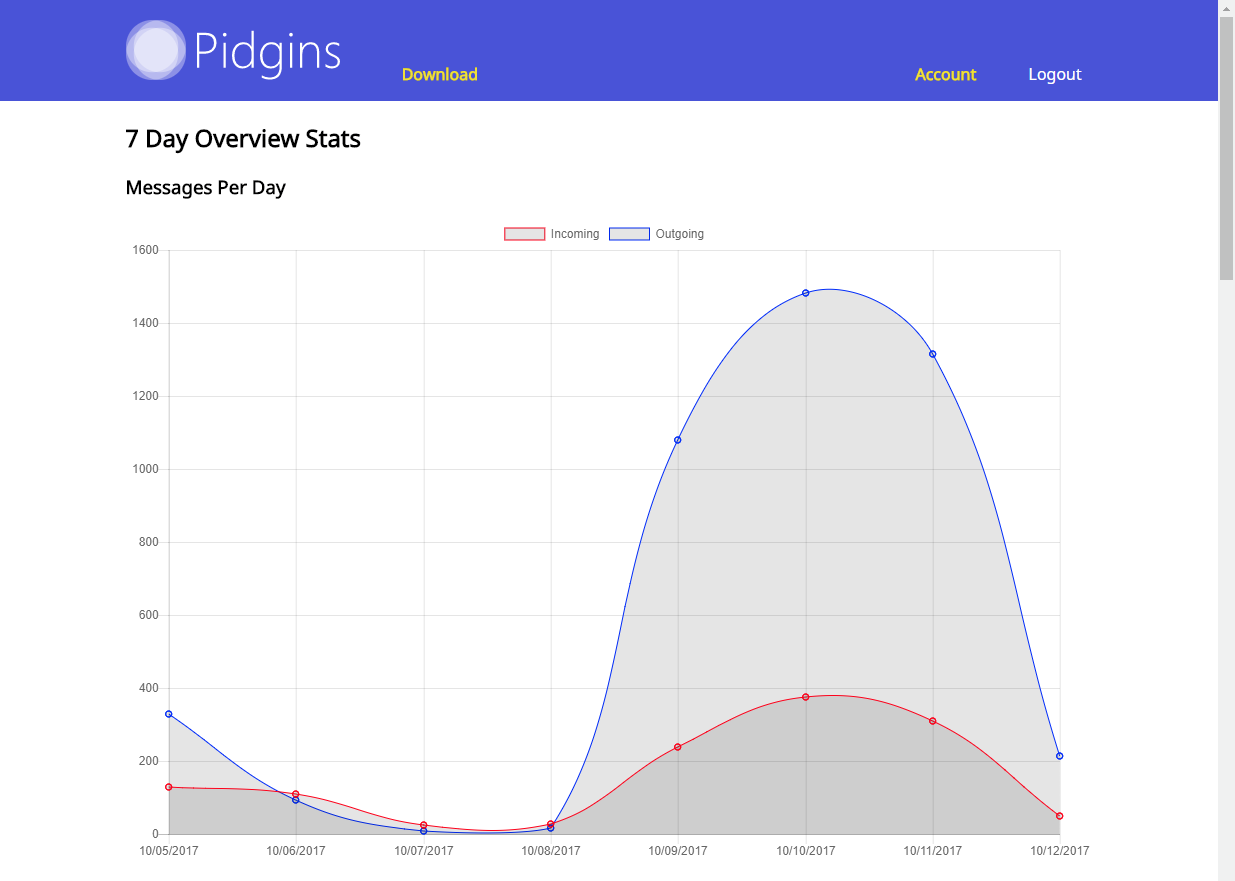Click the Incoming legend label text
The image size is (1235, 881).
[x=574, y=233]
